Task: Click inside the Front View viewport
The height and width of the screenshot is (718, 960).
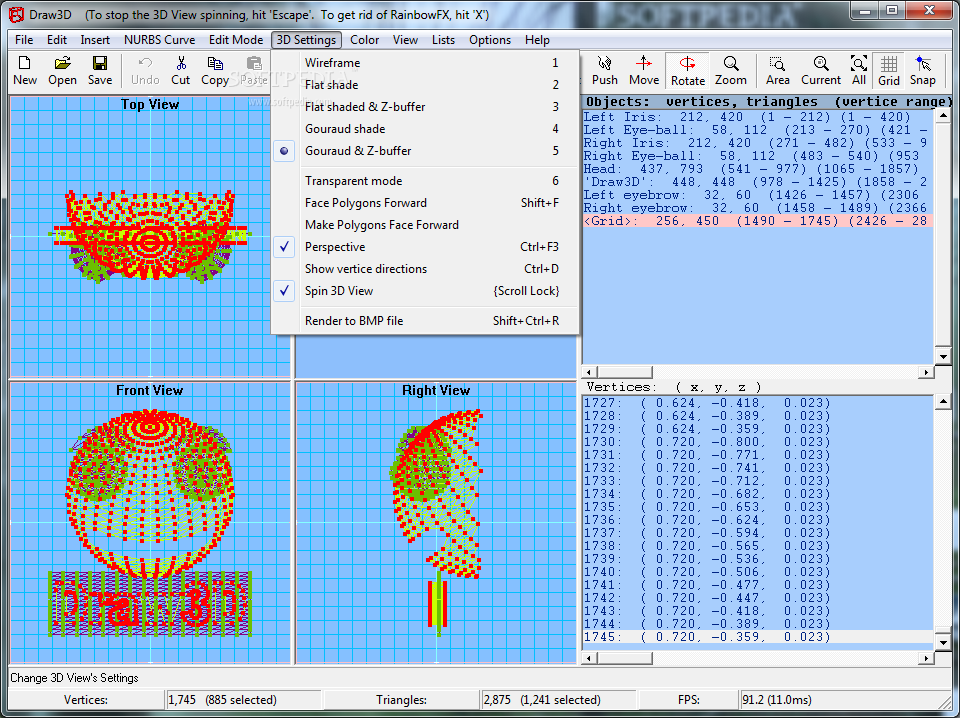Action: pyautogui.click(x=150, y=523)
